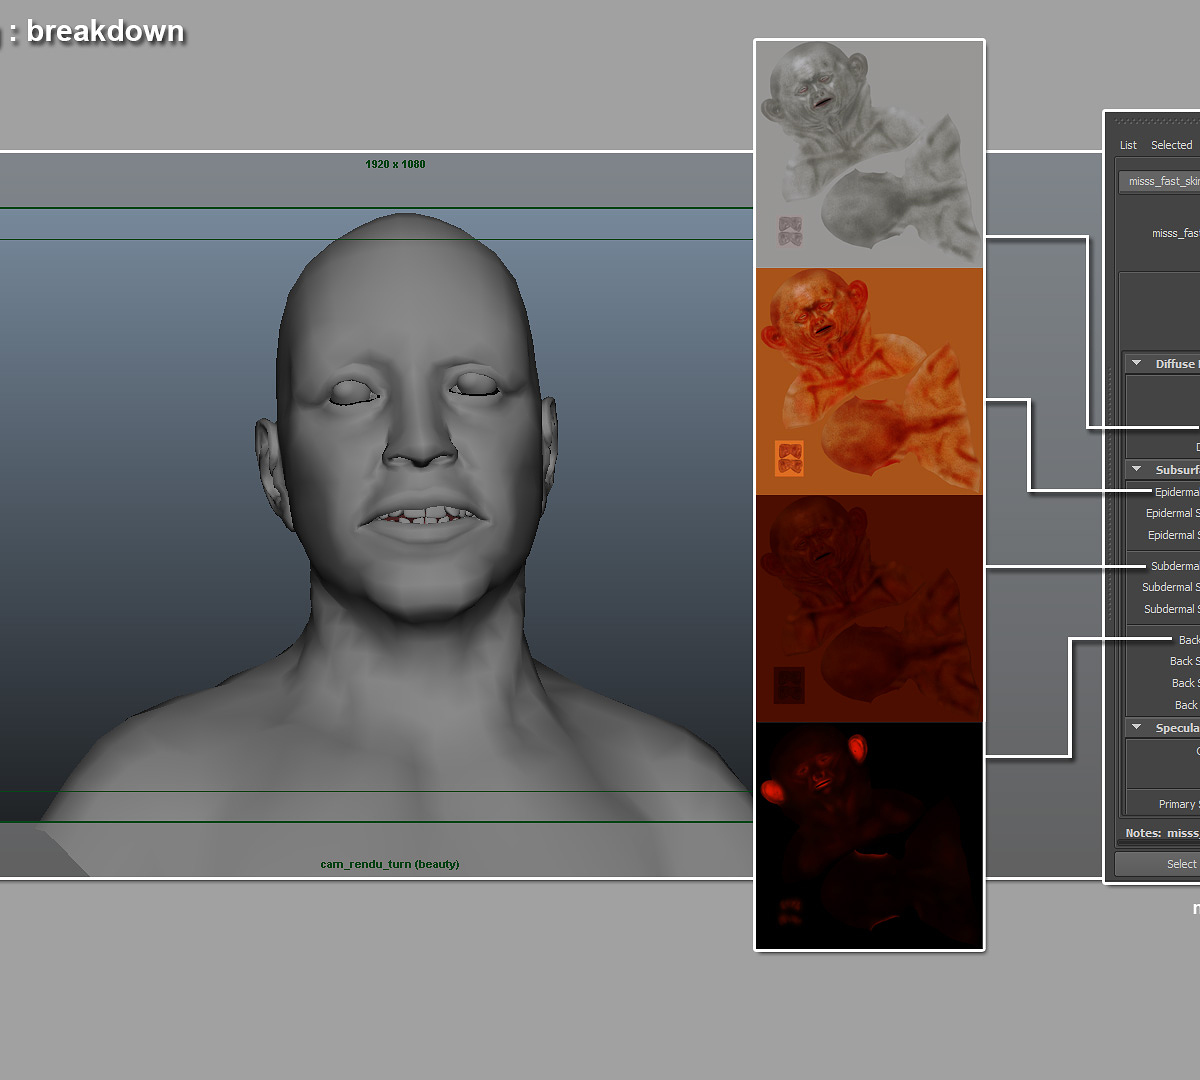Switch to the misss_fast_skin tab
This screenshot has height=1080, width=1200.
[x=1160, y=181]
